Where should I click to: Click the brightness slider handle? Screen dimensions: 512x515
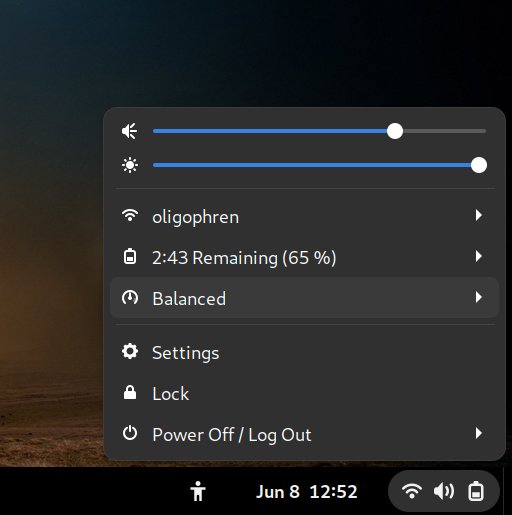(479, 165)
